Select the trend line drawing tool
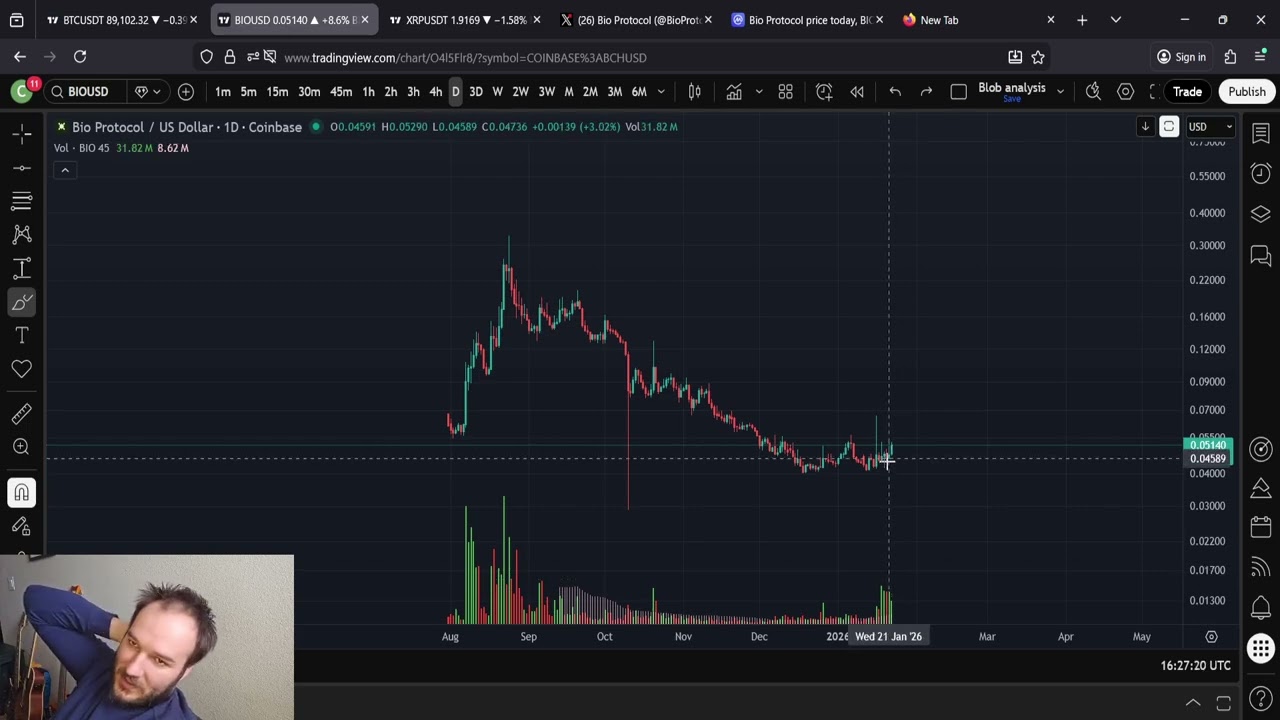Viewport: 1280px width, 720px height. point(22,167)
